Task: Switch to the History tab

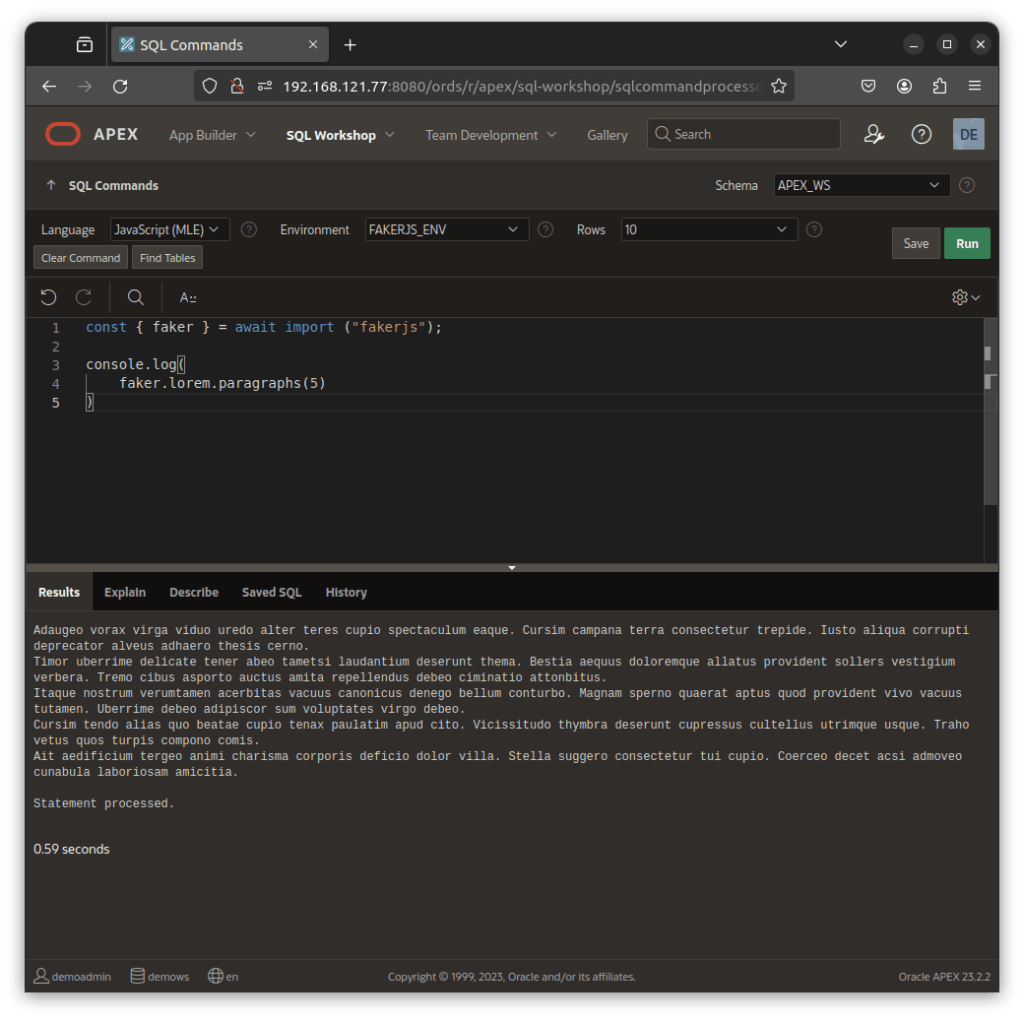Action: [346, 592]
